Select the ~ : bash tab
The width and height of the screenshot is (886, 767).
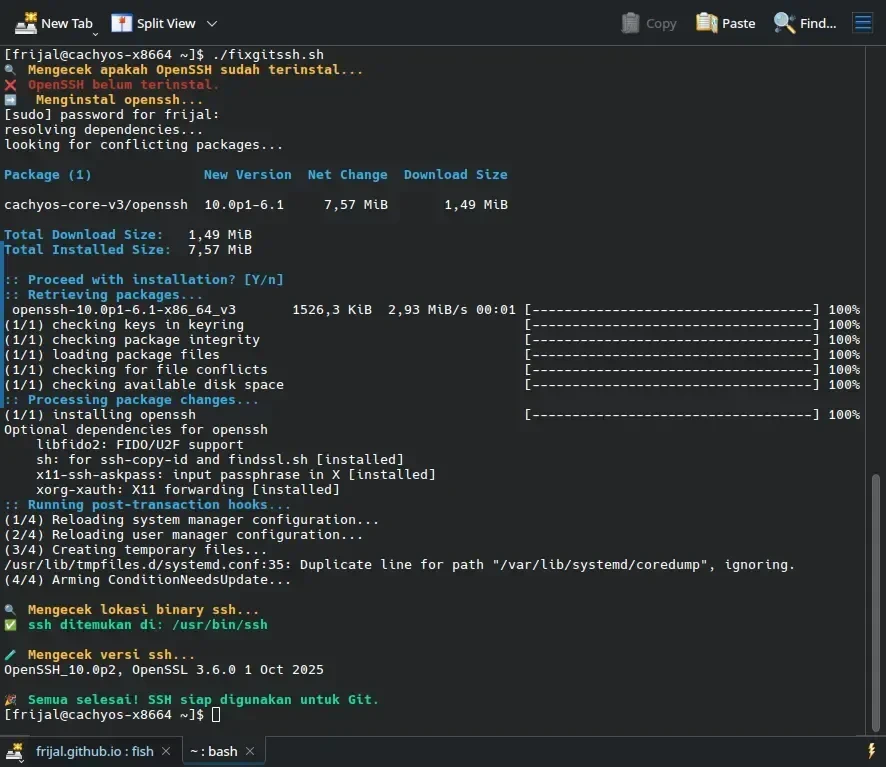click(x=214, y=751)
